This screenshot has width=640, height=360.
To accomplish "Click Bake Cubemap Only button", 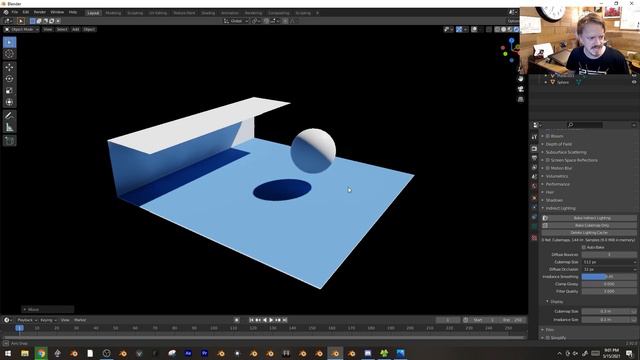I will click(589, 225).
